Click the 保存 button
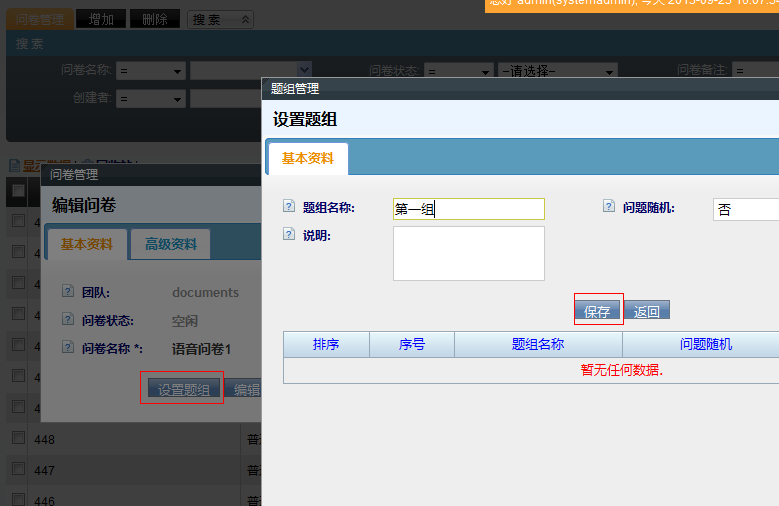779x506 pixels. (x=597, y=311)
